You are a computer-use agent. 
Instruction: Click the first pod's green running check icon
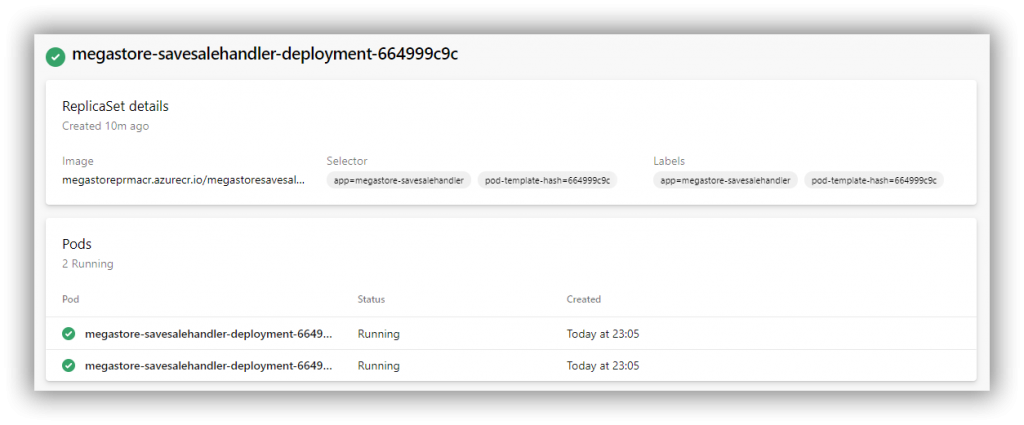tap(69, 334)
